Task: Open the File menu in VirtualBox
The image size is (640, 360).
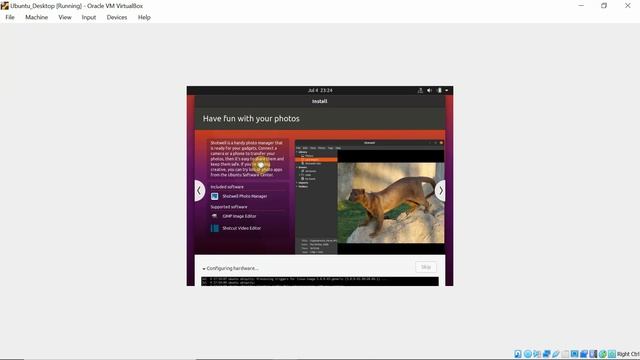Action: pos(10,17)
